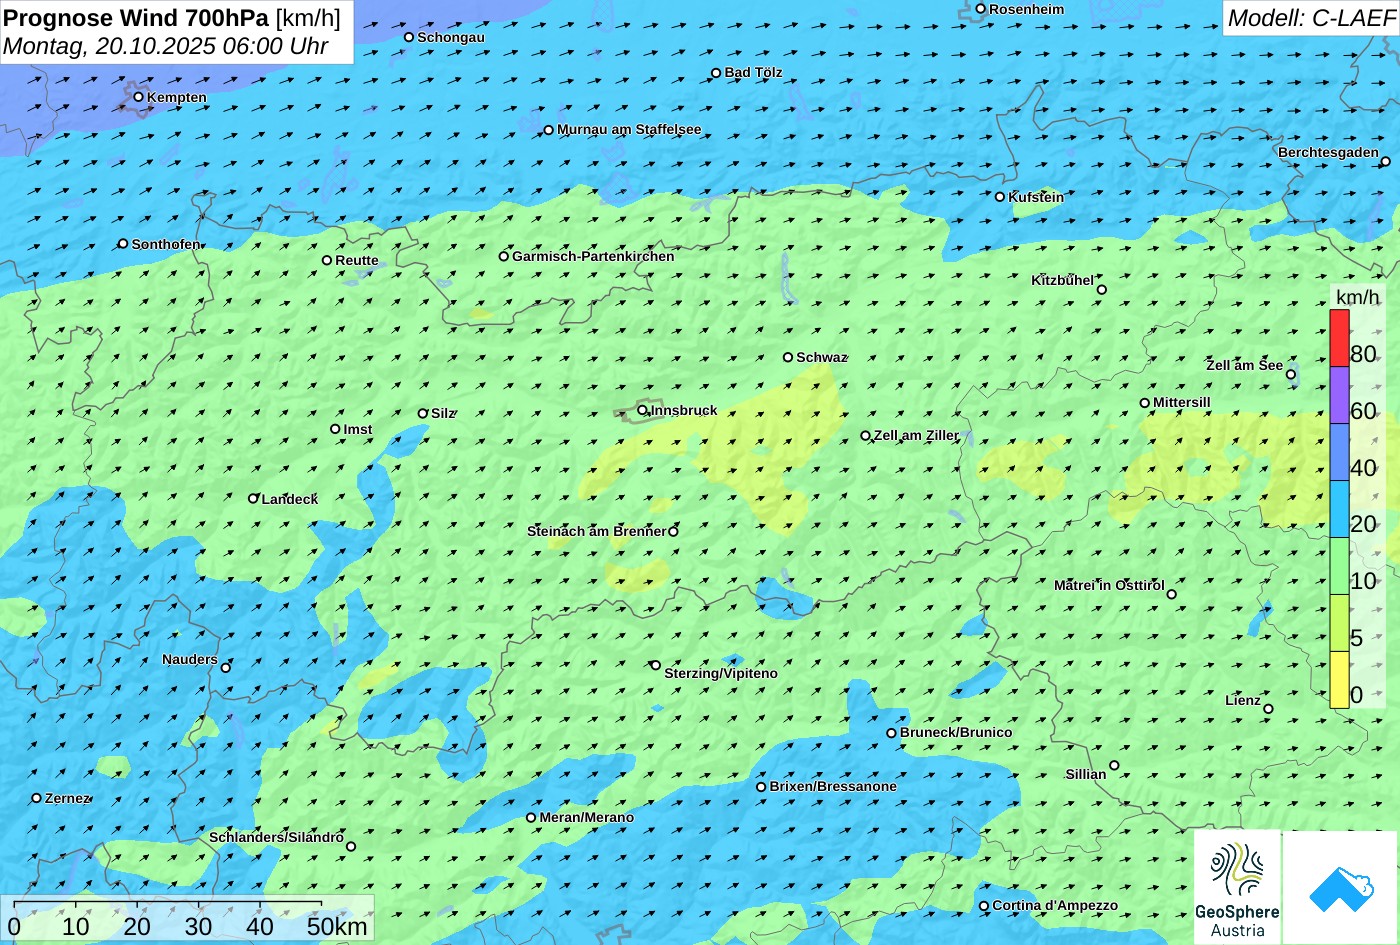1400x945 pixels.
Task: Click the 'km/h' legend heading
Action: tap(1357, 297)
